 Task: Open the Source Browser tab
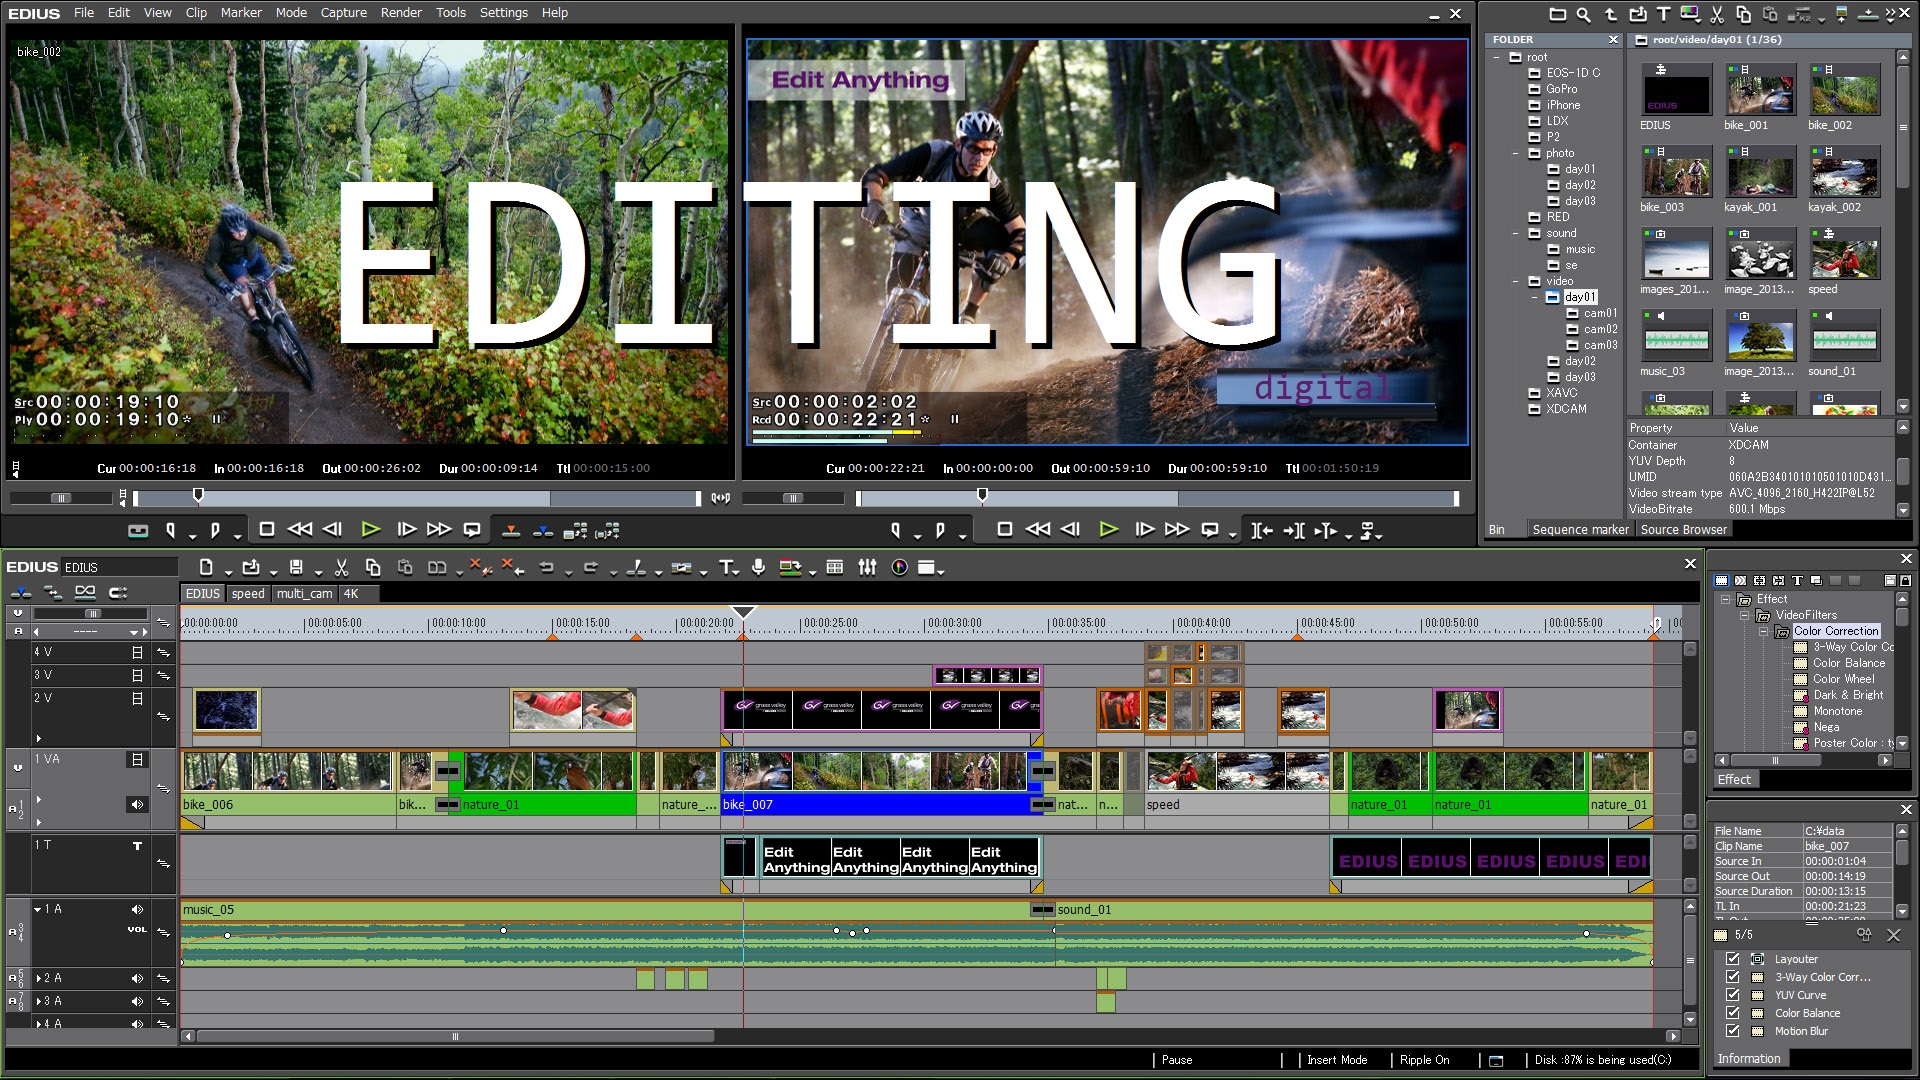coord(1683,530)
